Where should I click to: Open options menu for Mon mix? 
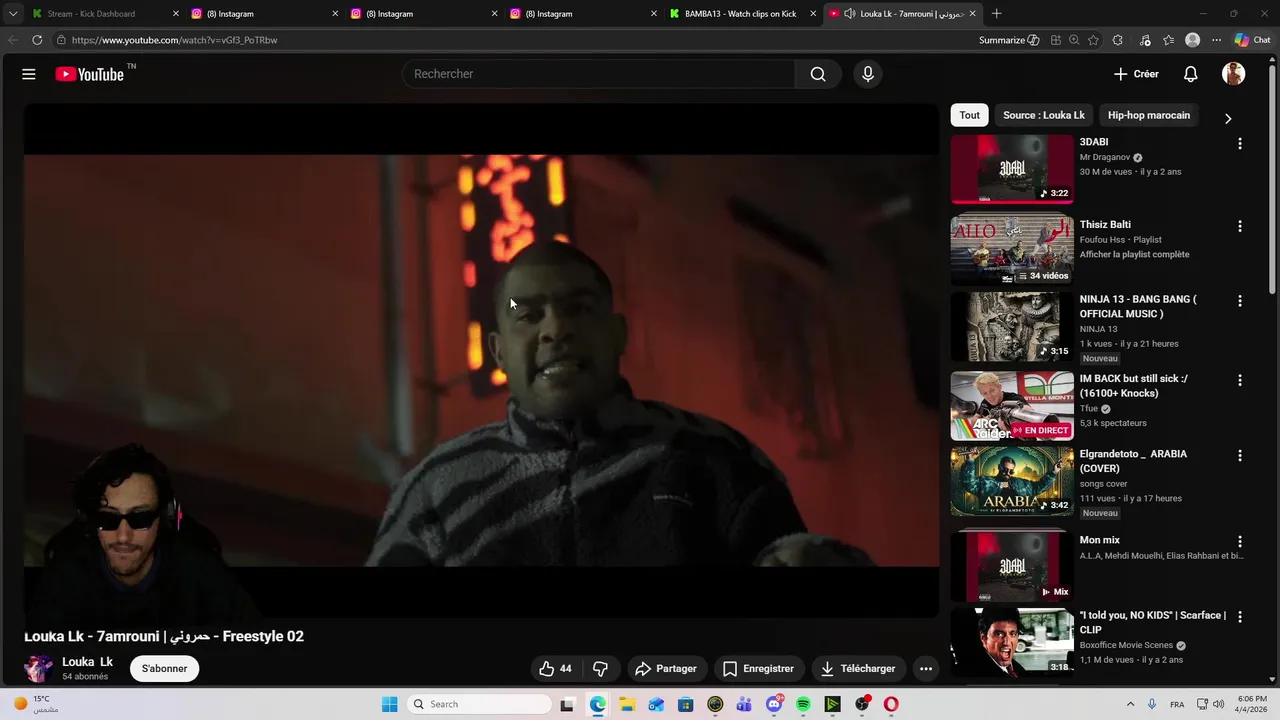pyautogui.click(x=1240, y=542)
